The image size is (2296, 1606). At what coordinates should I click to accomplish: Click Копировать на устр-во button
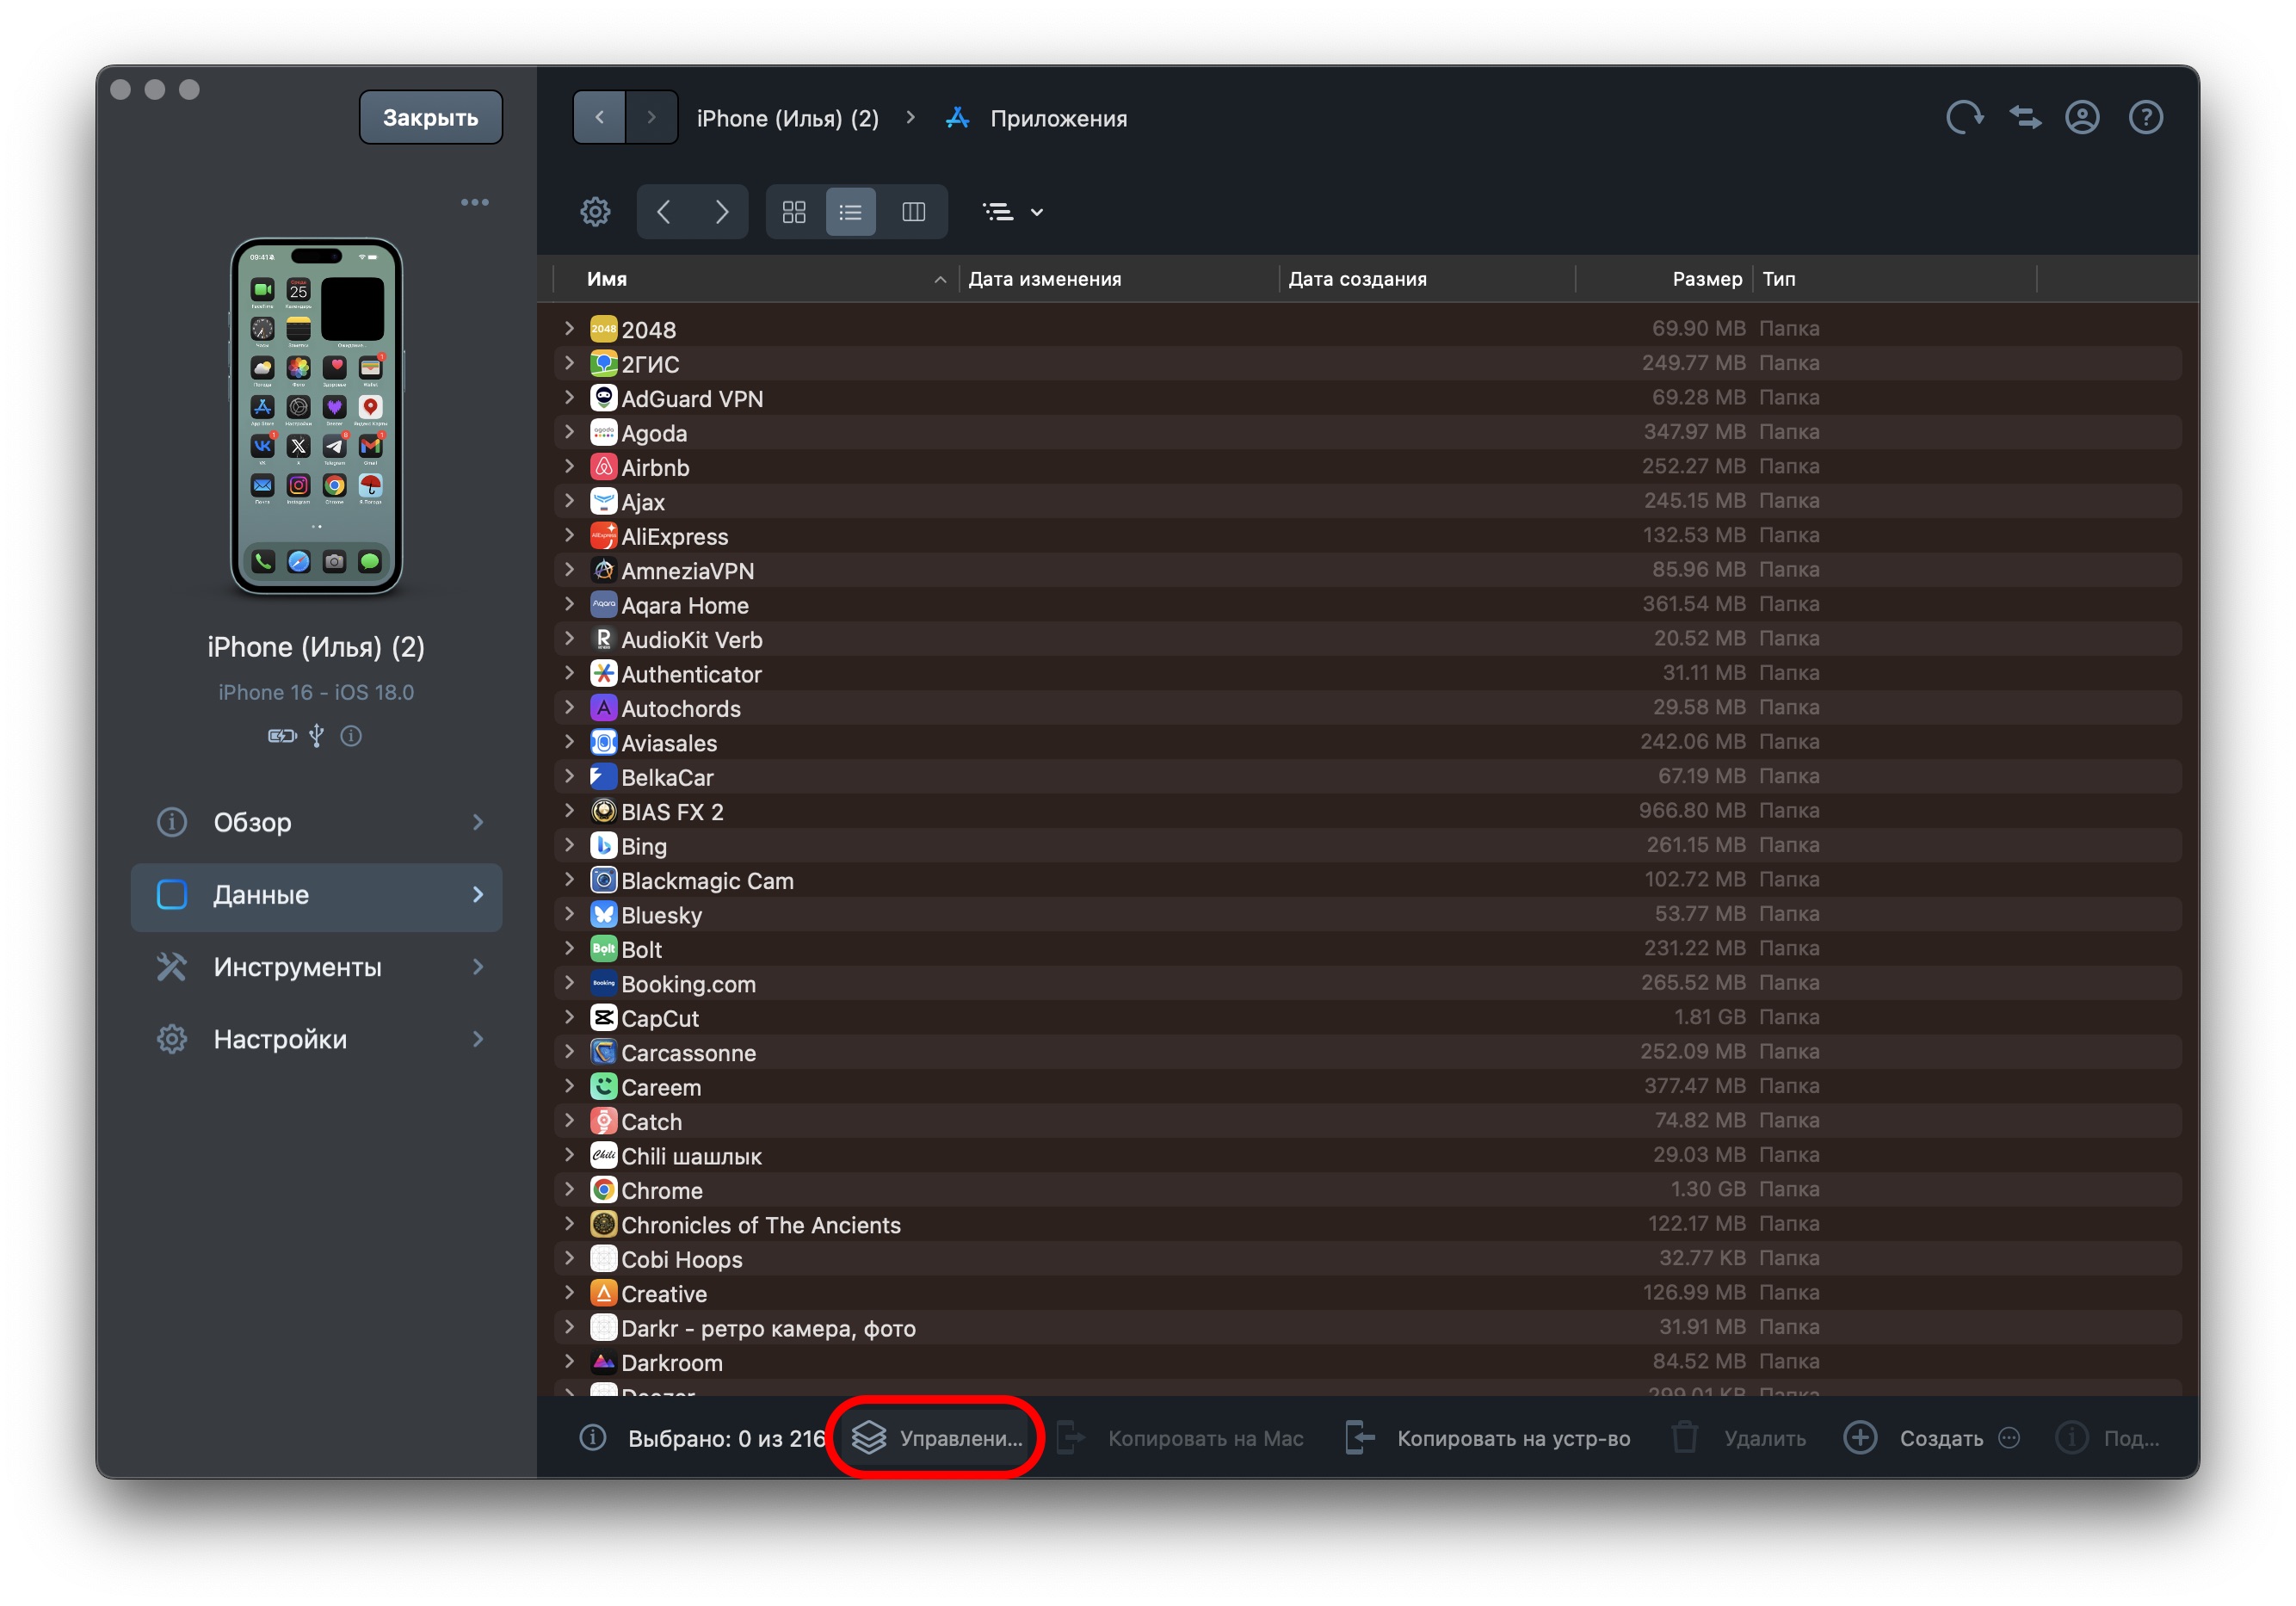point(1487,1439)
